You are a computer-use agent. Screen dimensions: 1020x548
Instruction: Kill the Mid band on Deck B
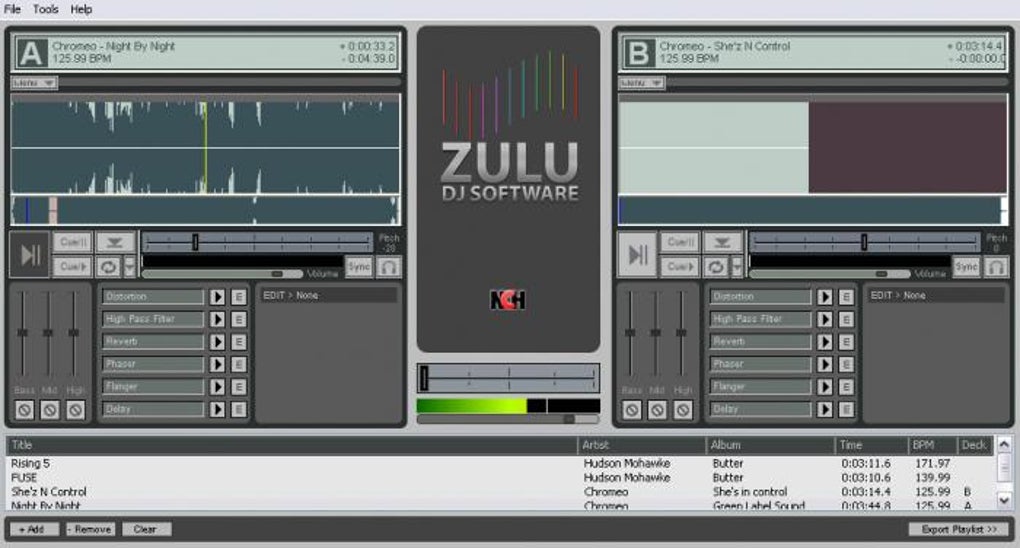[x=657, y=410]
